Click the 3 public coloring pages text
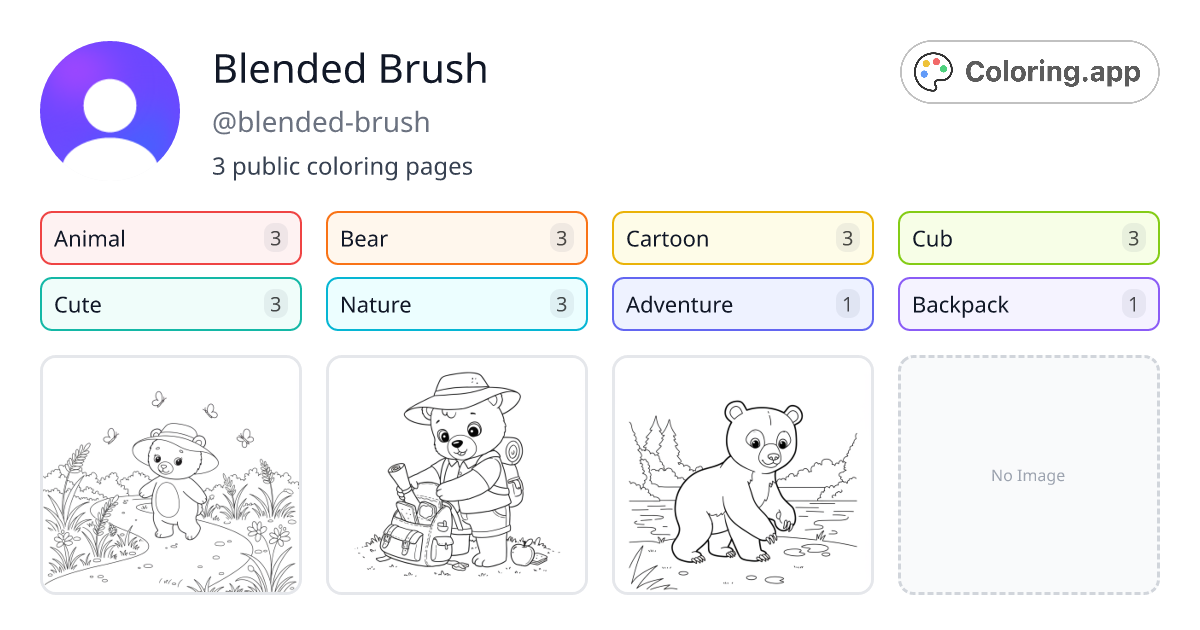This screenshot has height=630, width=1200. 343,166
